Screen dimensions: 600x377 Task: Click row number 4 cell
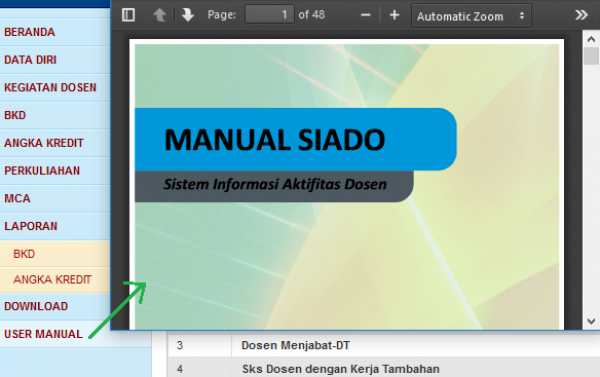click(x=199, y=367)
